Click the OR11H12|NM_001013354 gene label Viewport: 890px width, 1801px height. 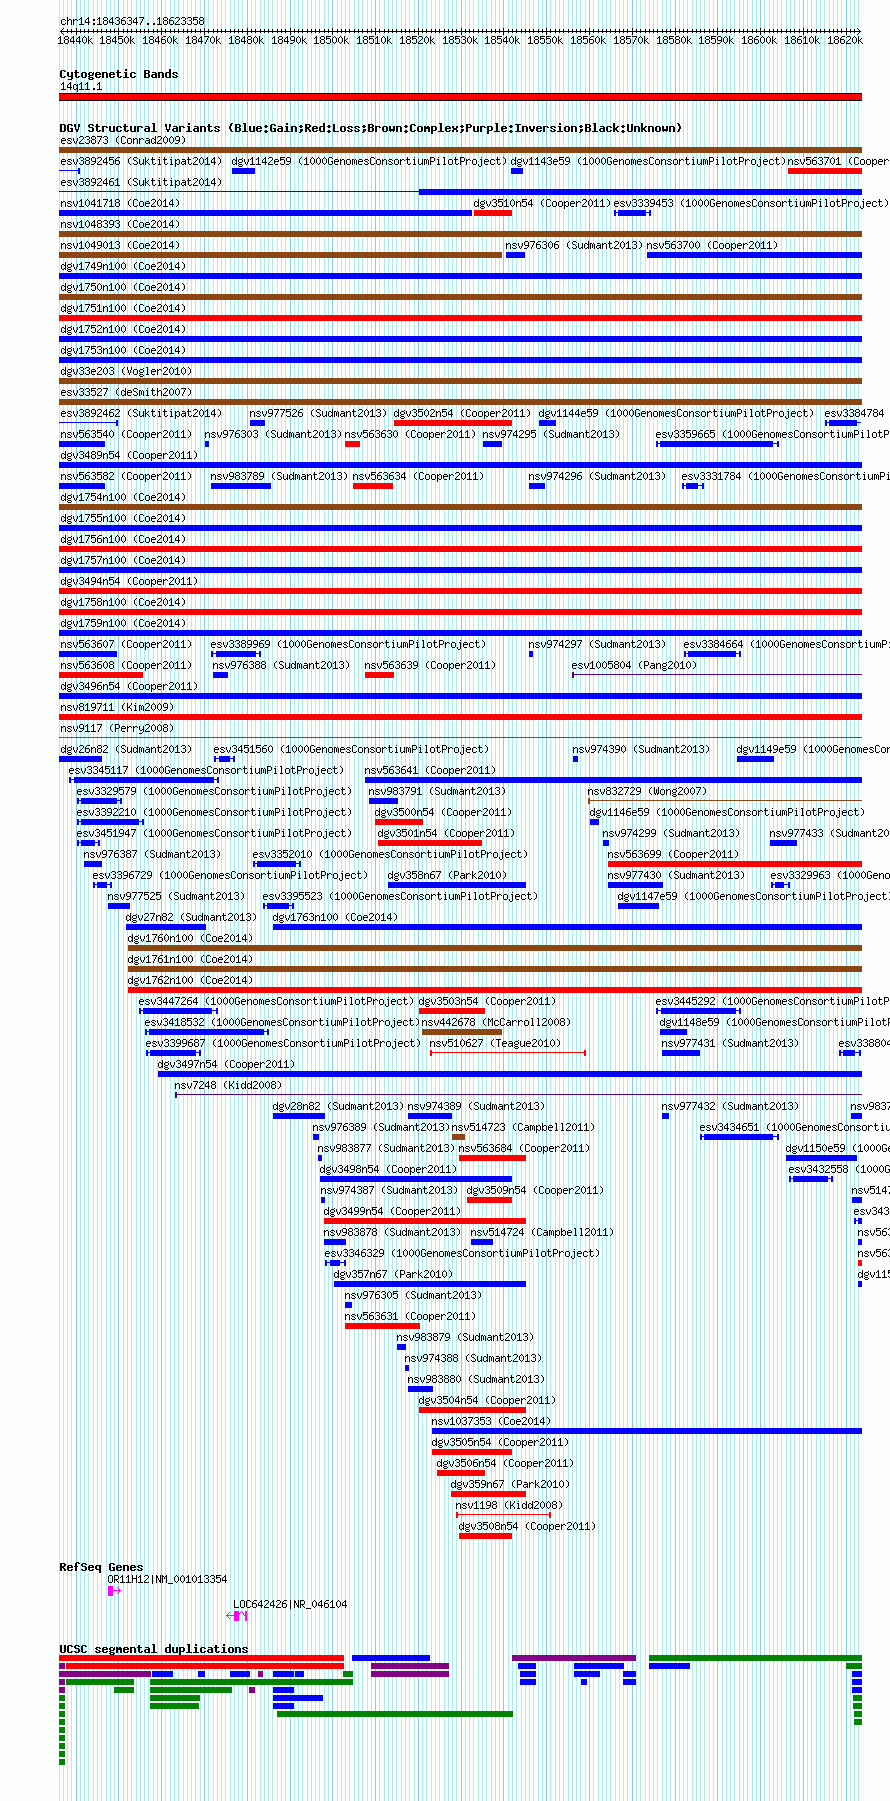pos(167,1579)
